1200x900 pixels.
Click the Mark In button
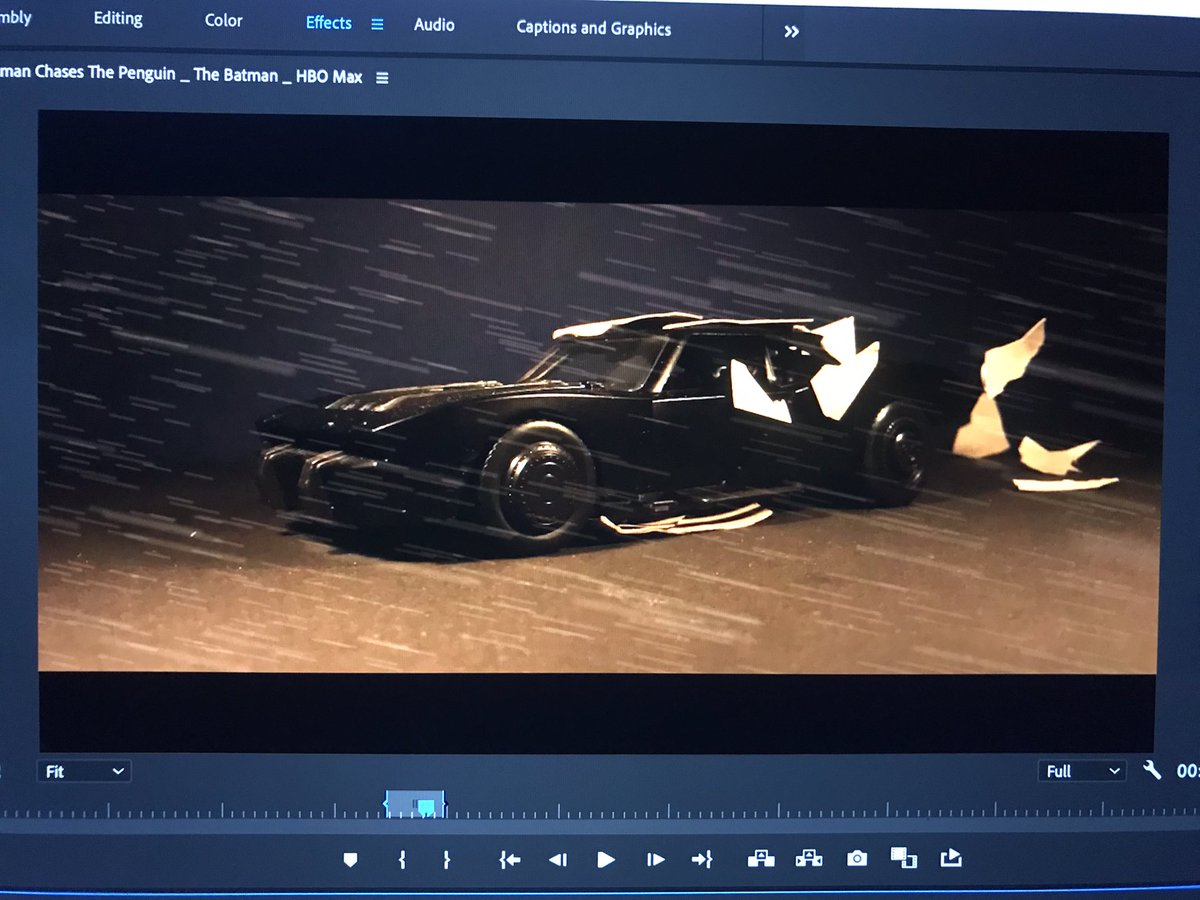click(x=402, y=859)
